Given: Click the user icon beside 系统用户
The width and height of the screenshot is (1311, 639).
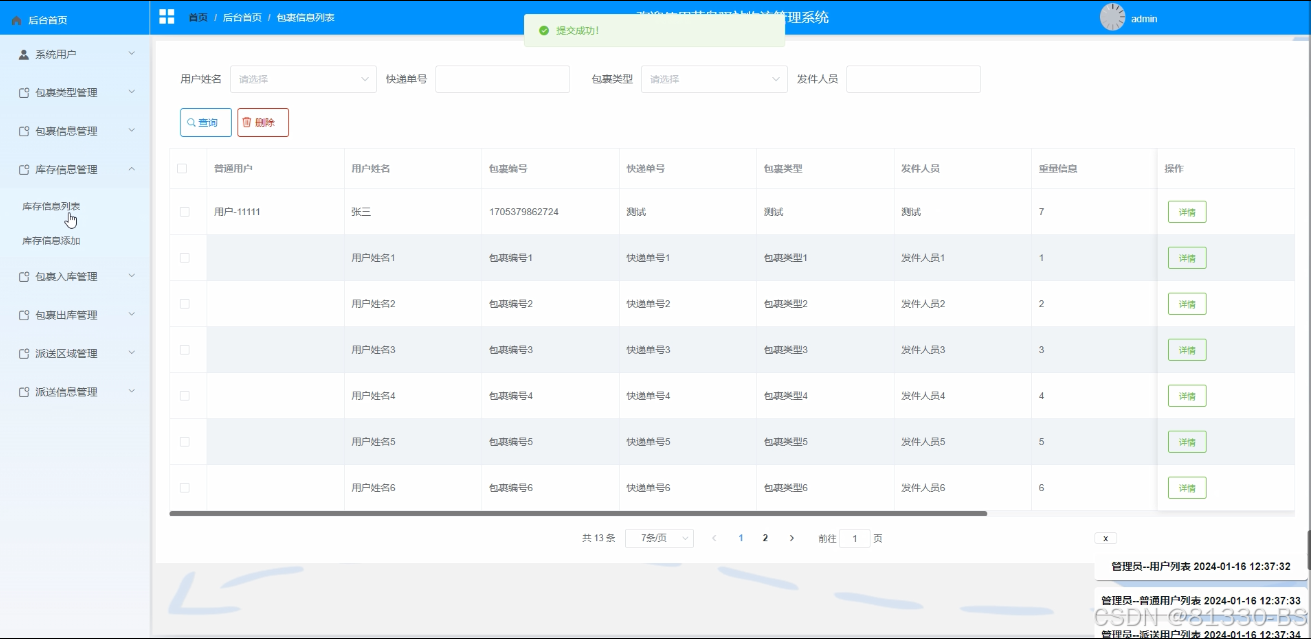Looking at the screenshot, I should coord(24,54).
